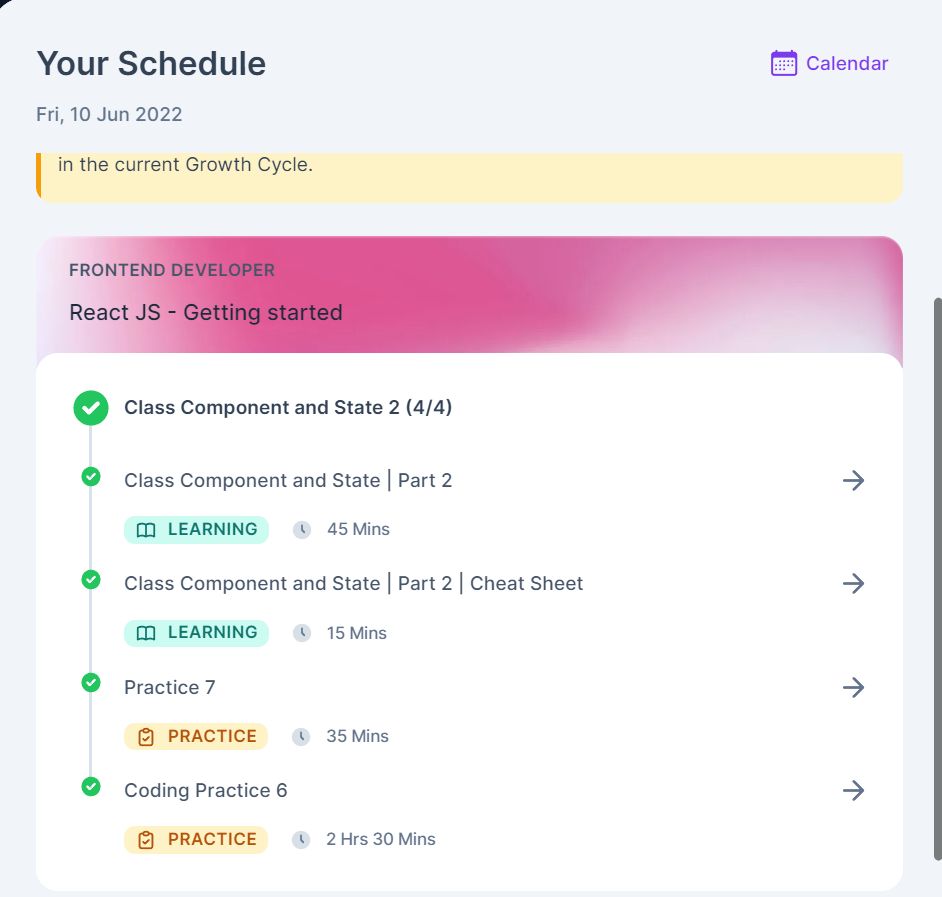Click green checkmark beside Practice 7

pos(91,683)
